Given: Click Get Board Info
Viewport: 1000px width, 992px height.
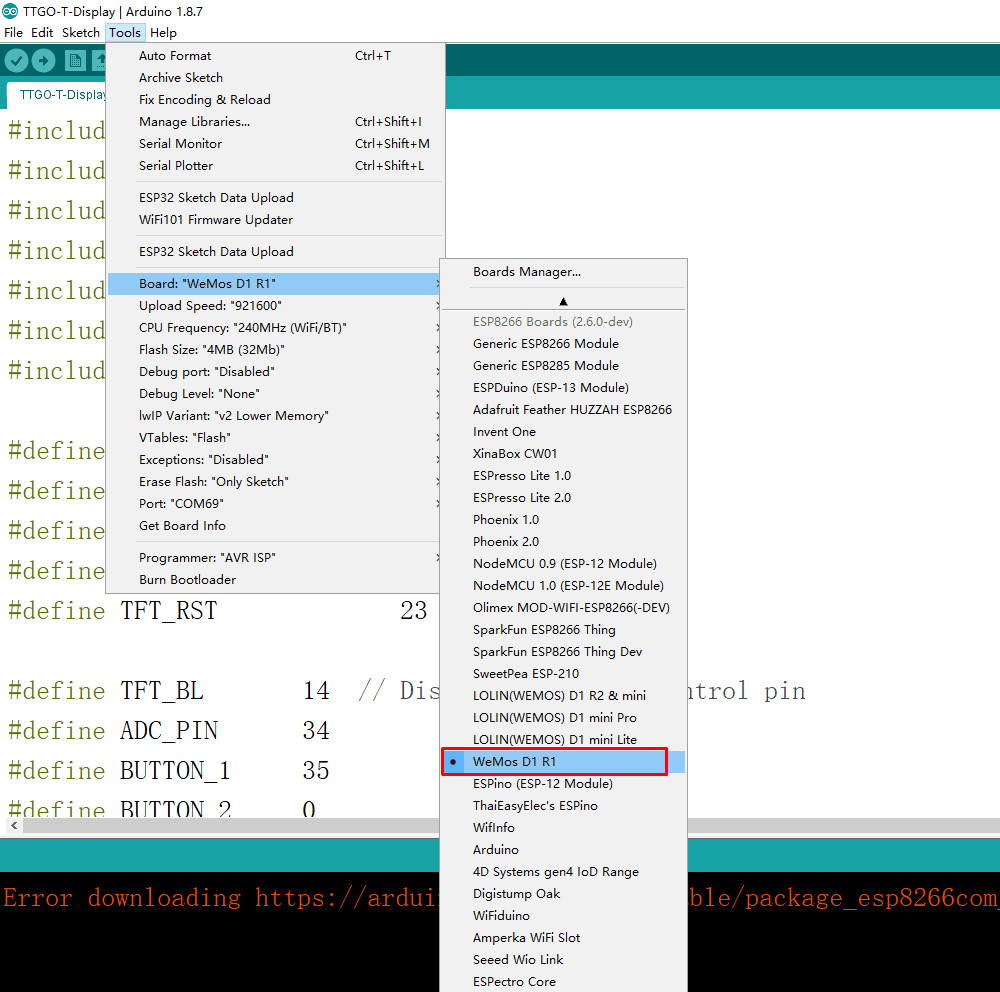Looking at the screenshot, I should click(182, 526).
